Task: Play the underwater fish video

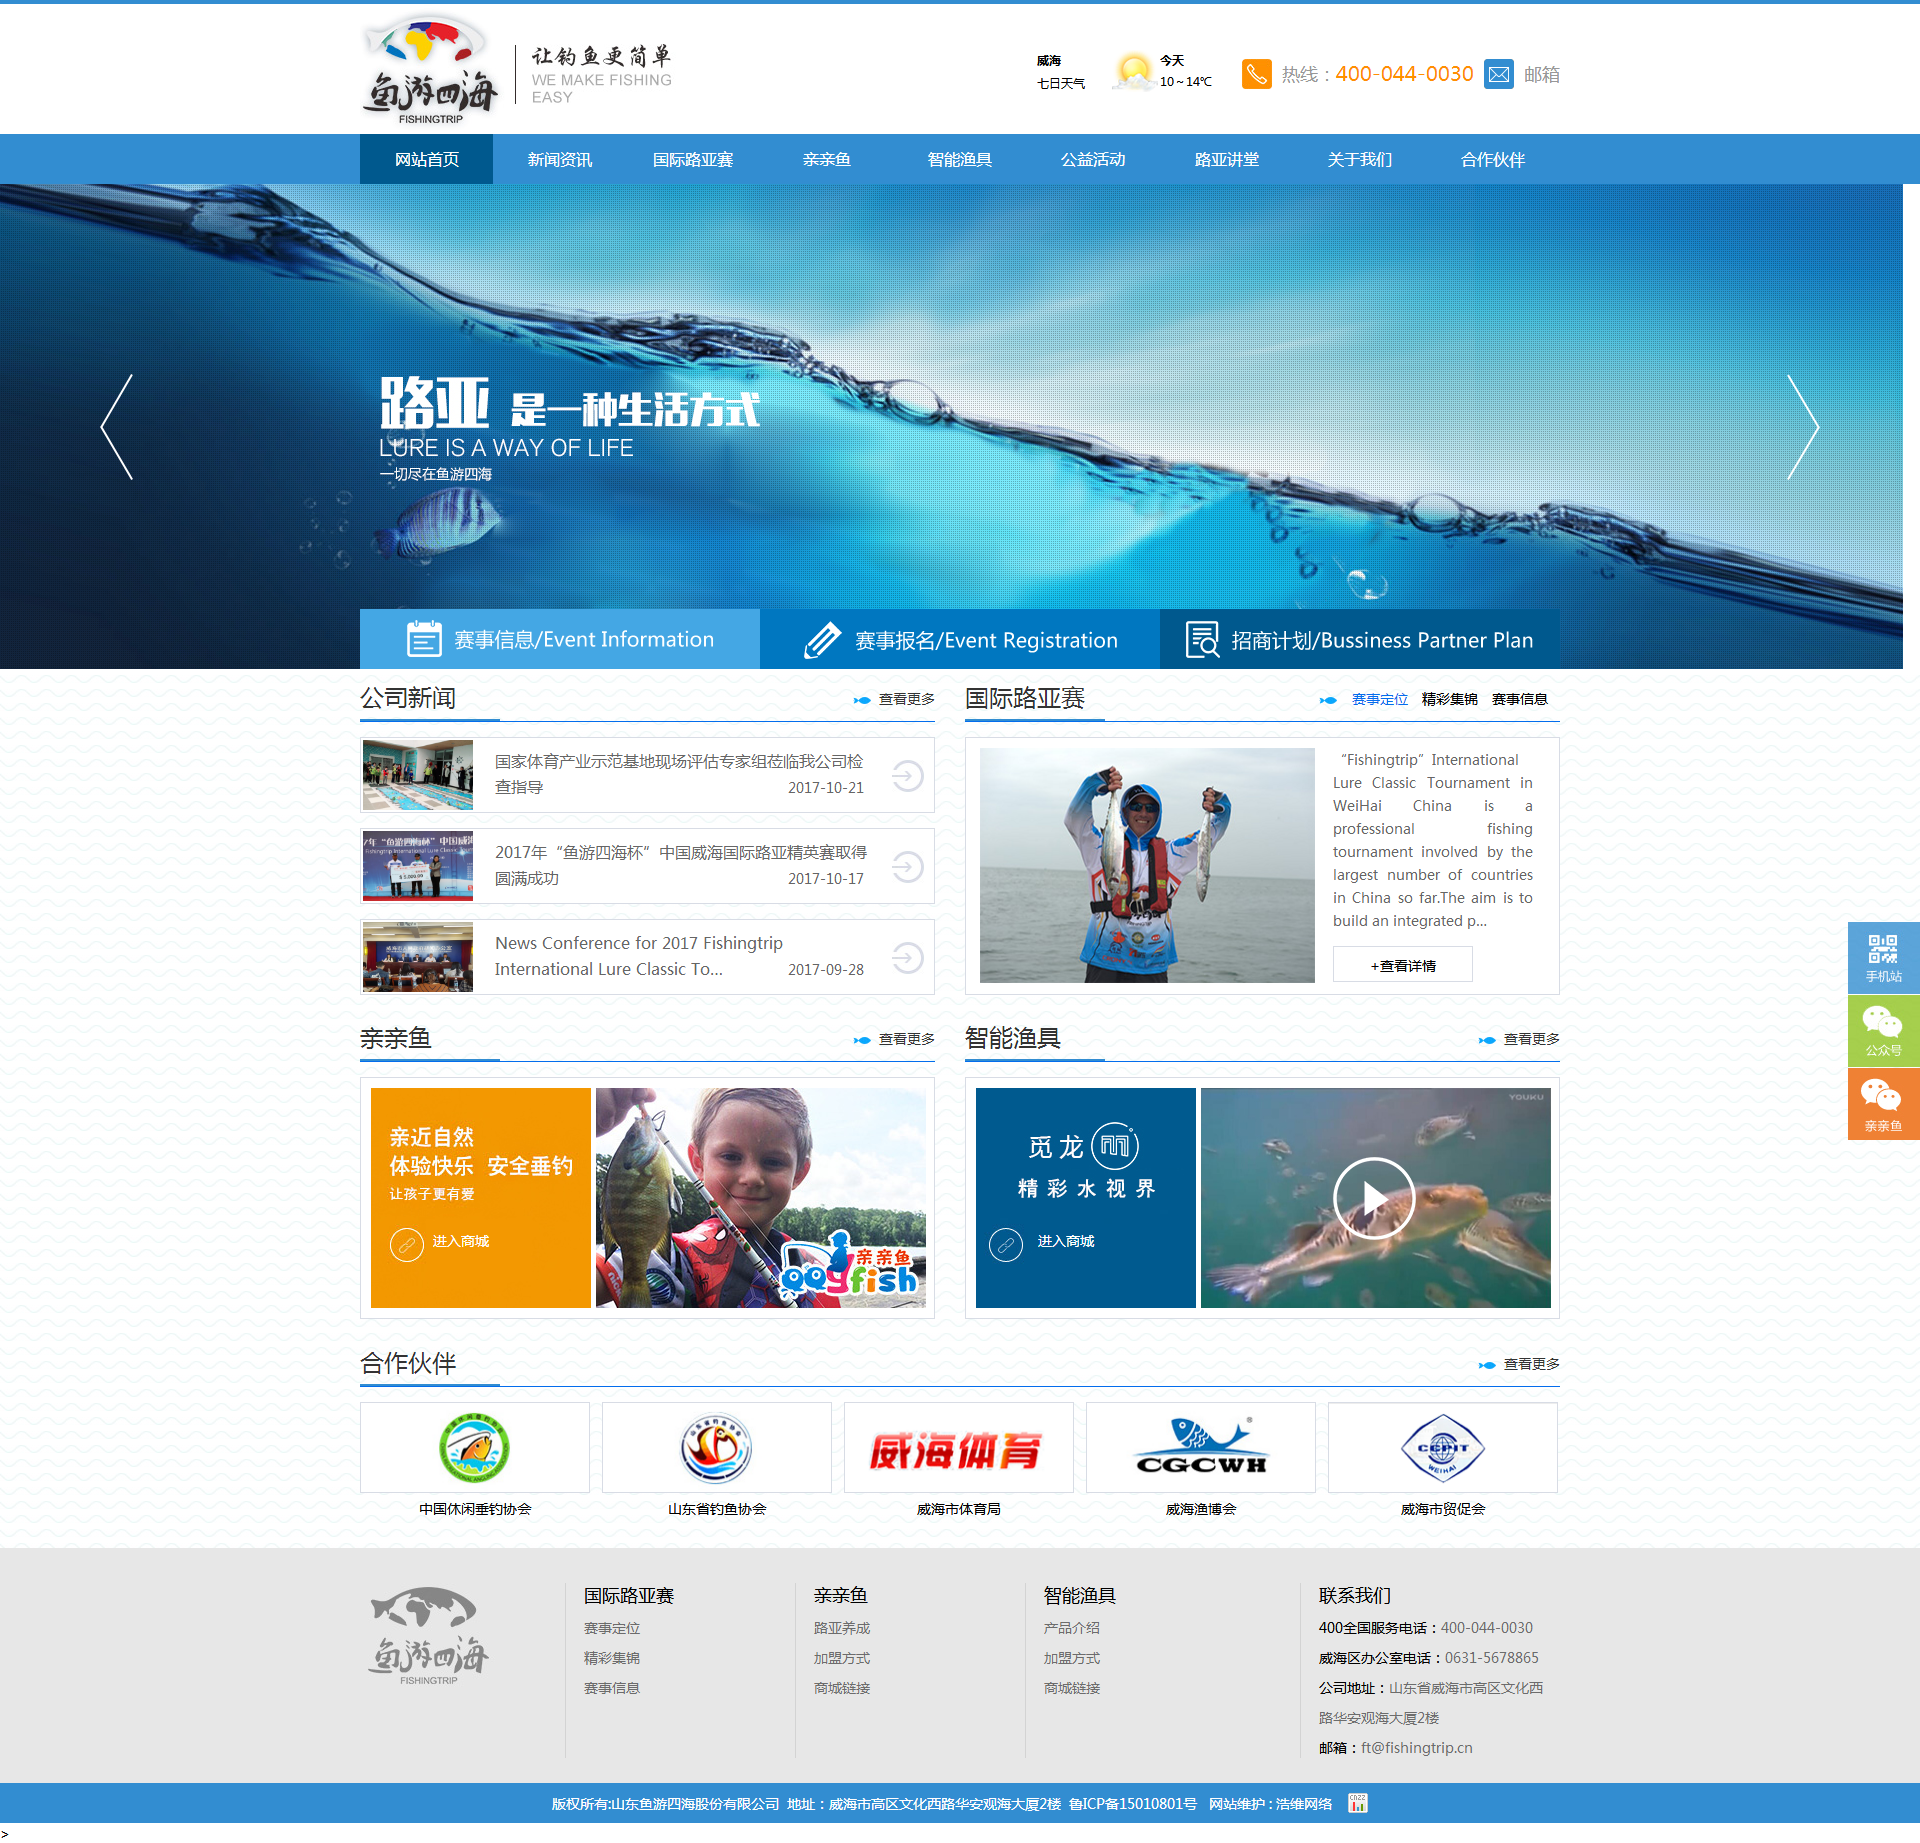Action: 1374,1198
